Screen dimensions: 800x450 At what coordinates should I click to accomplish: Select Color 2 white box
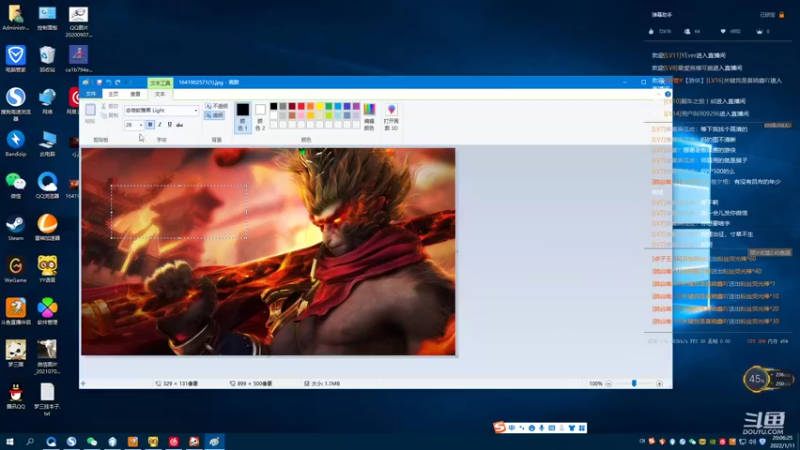260,109
